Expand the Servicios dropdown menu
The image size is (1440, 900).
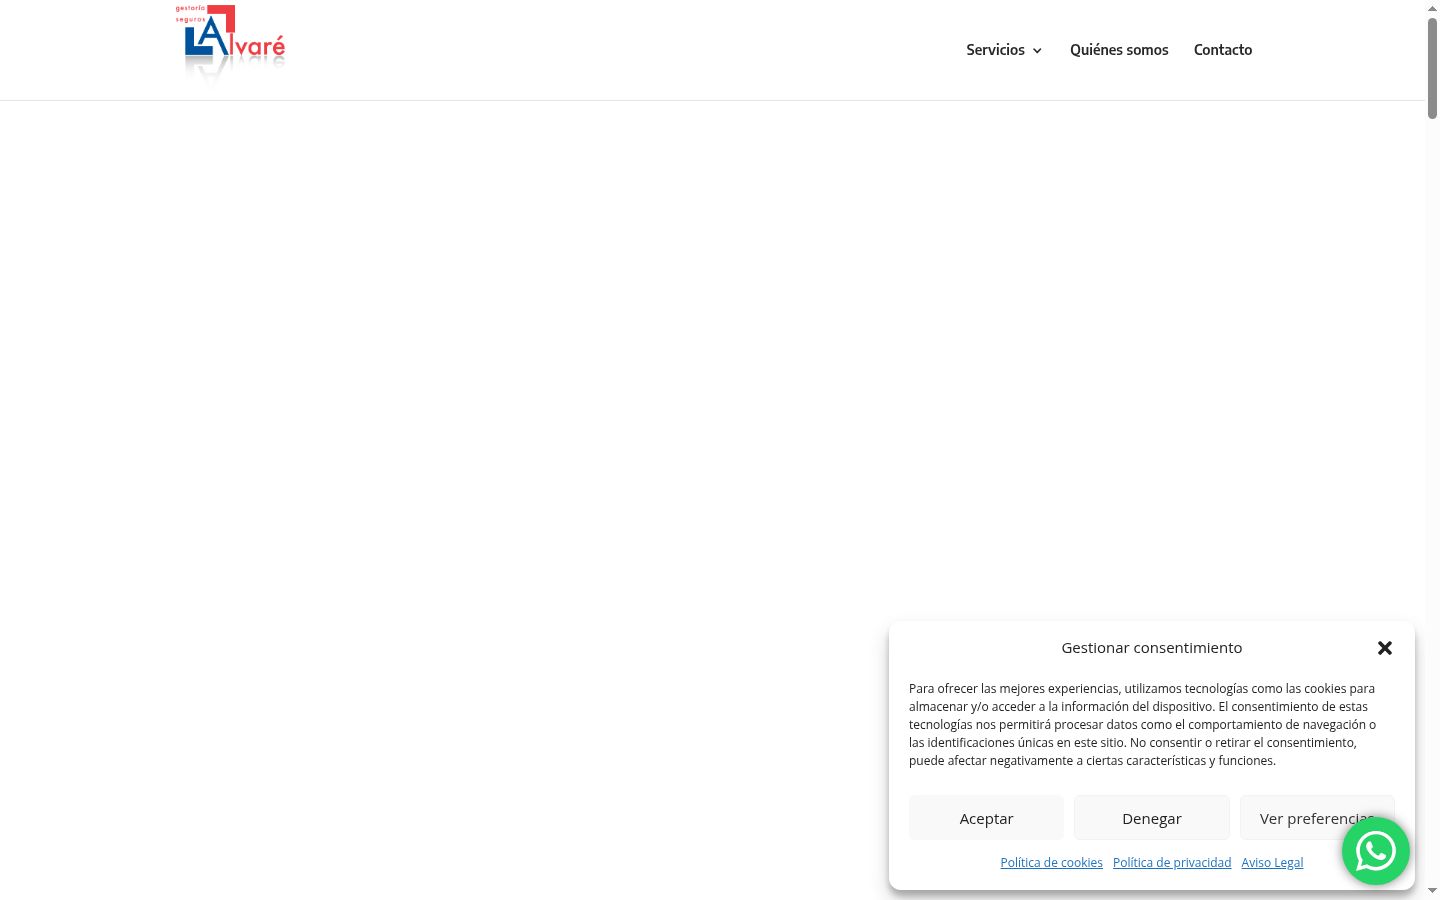[1004, 50]
